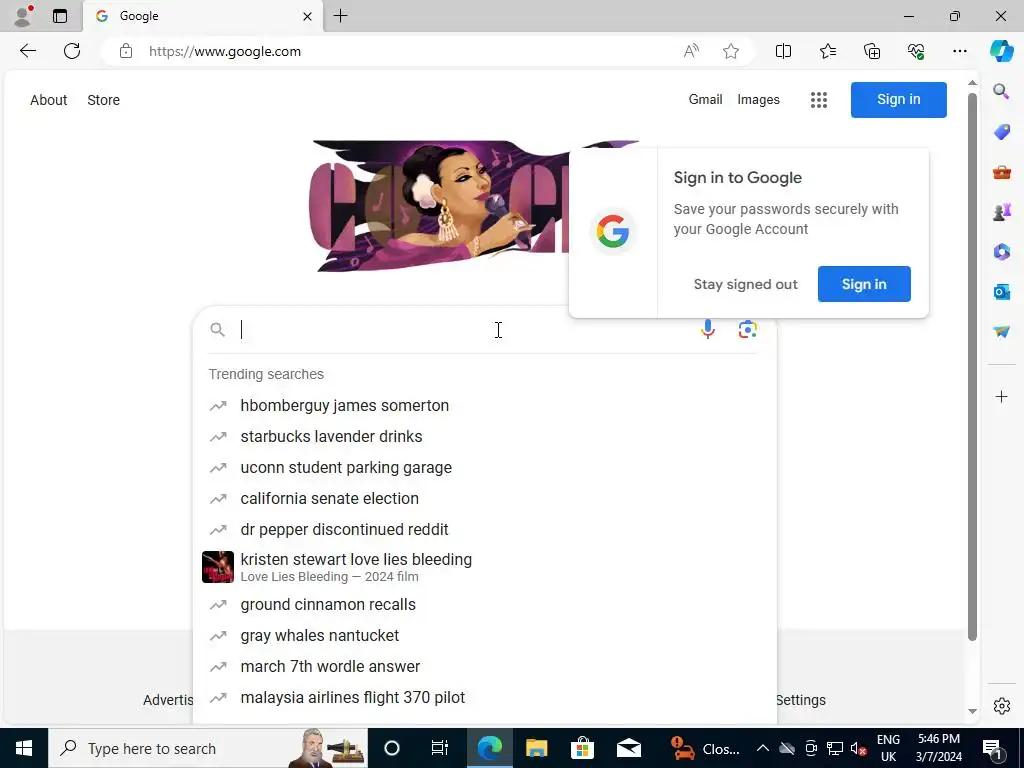Image resolution: width=1024 pixels, height=768 pixels.
Task: Select 'dr pepper discontinued reddit' suggestion
Action: 485,530
